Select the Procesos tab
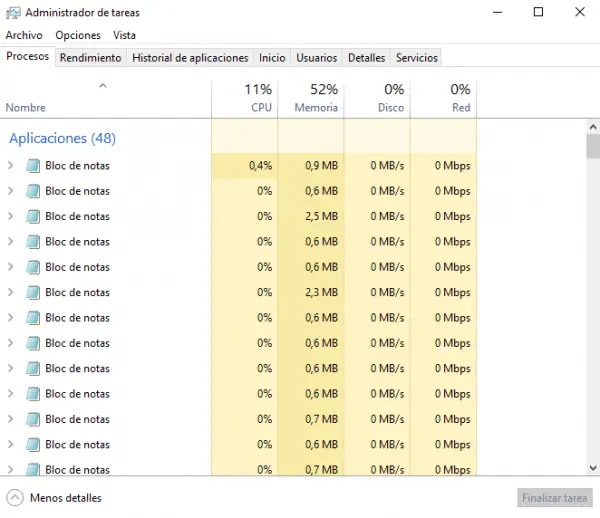 pos(28,56)
